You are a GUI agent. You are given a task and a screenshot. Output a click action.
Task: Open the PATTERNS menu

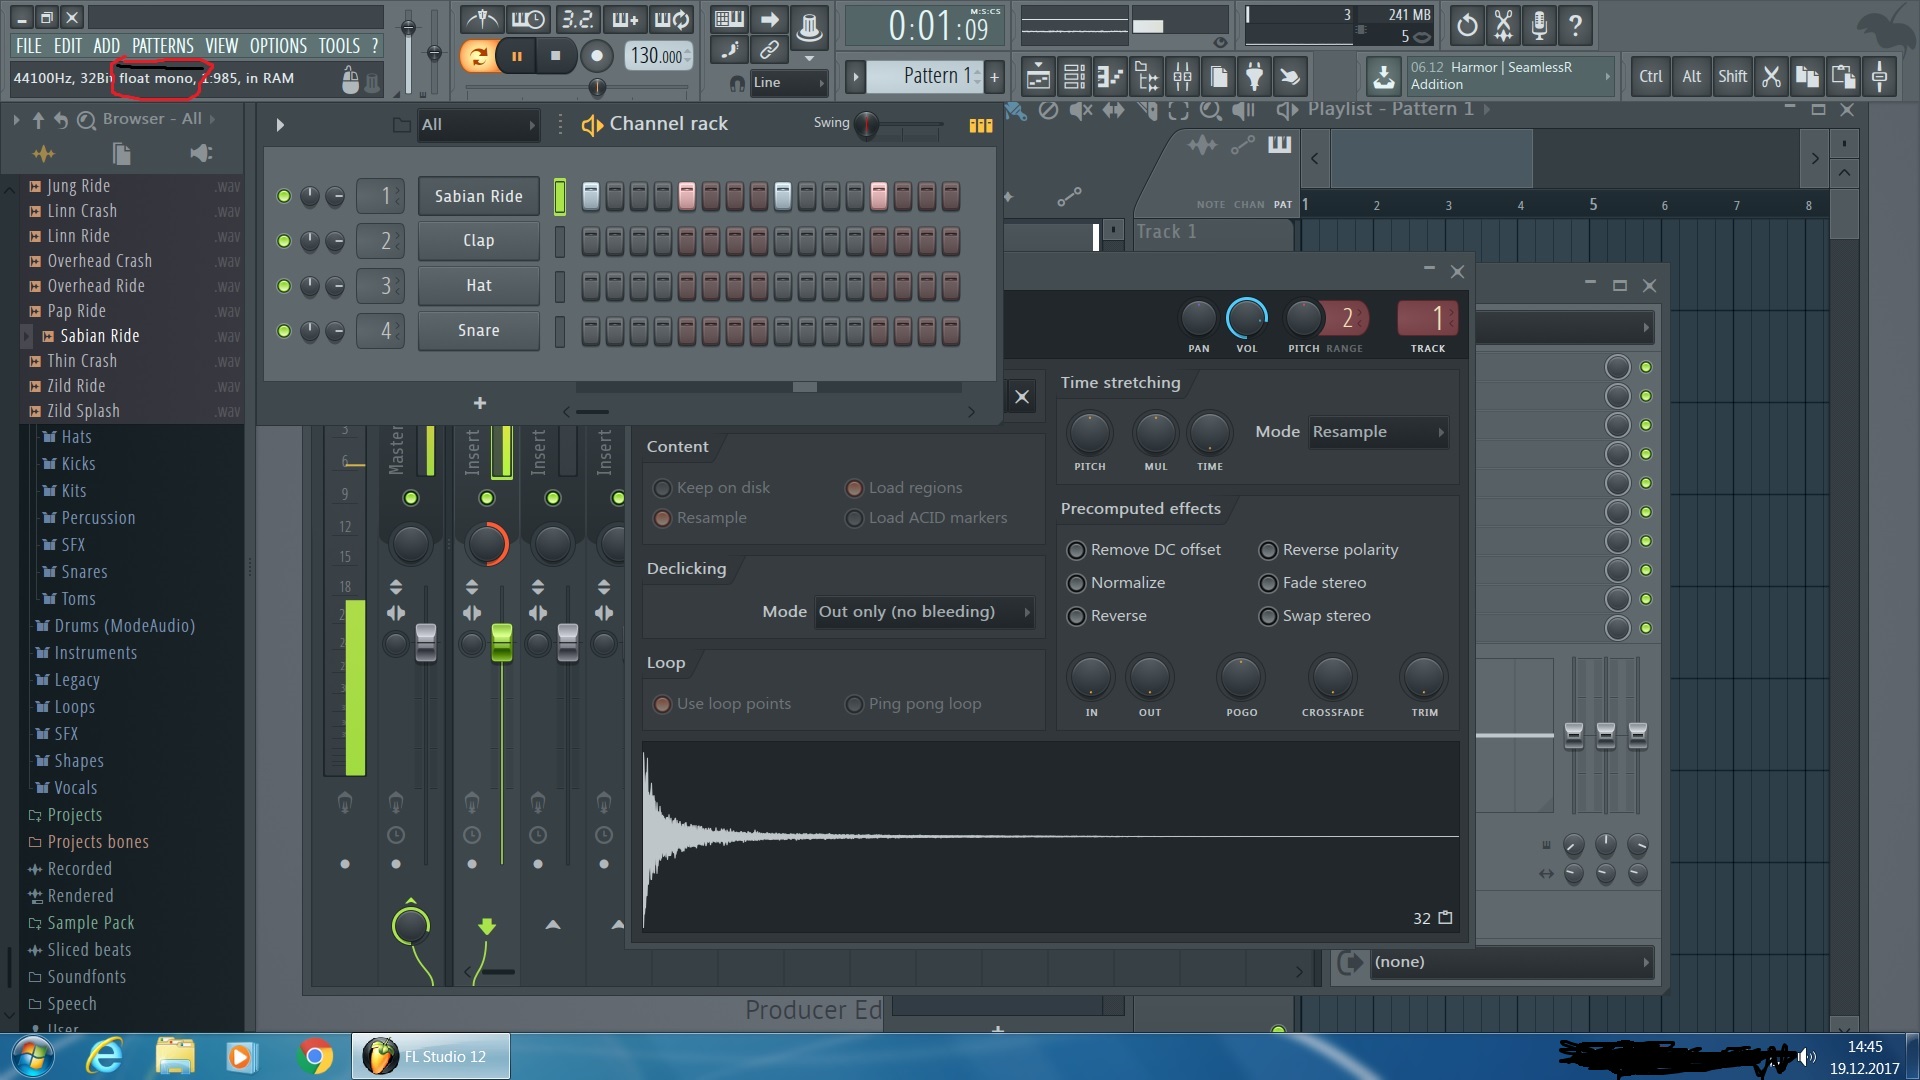click(162, 46)
